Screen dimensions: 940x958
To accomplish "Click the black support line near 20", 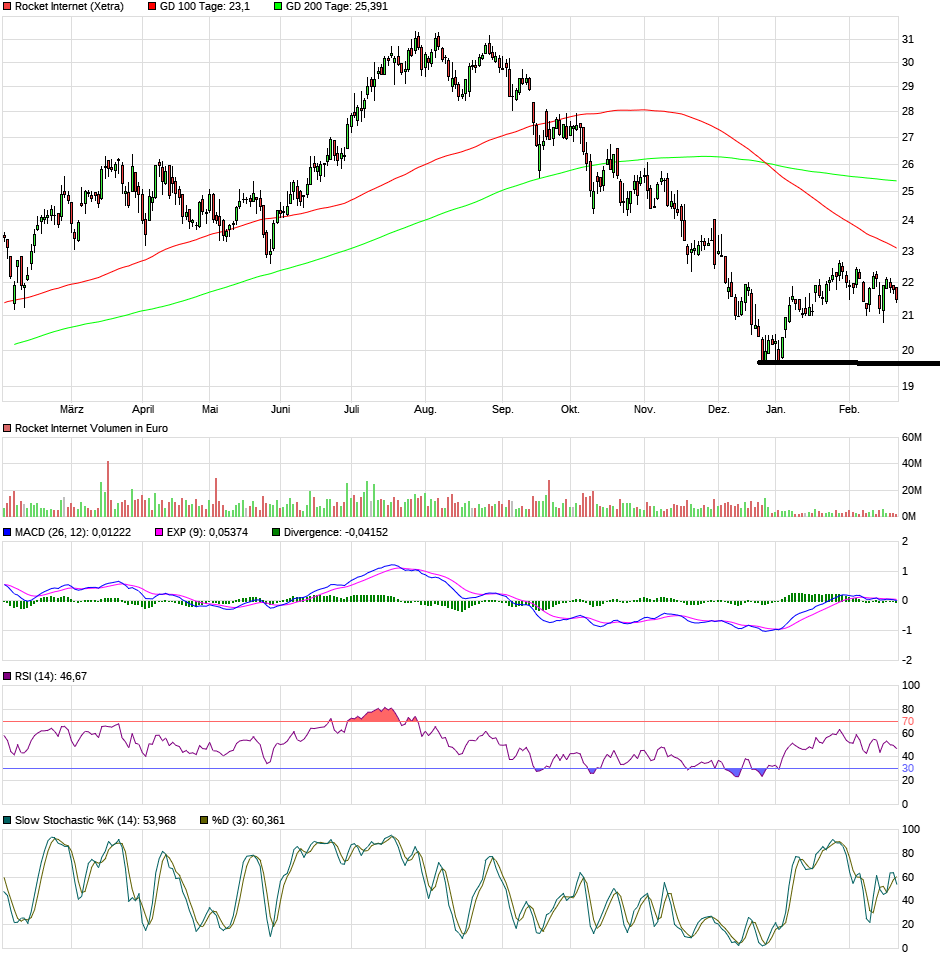I will tap(850, 362).
